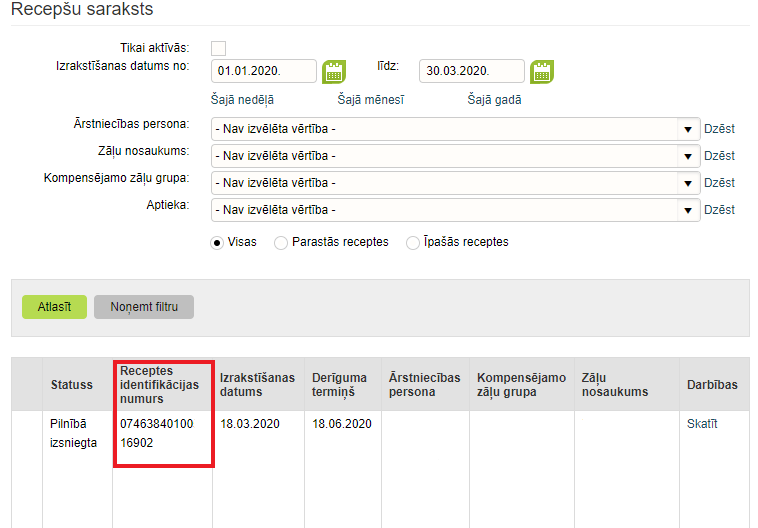Set range using 'Šajā gadā' link
The image size is (758, 528).
[495, 100]
